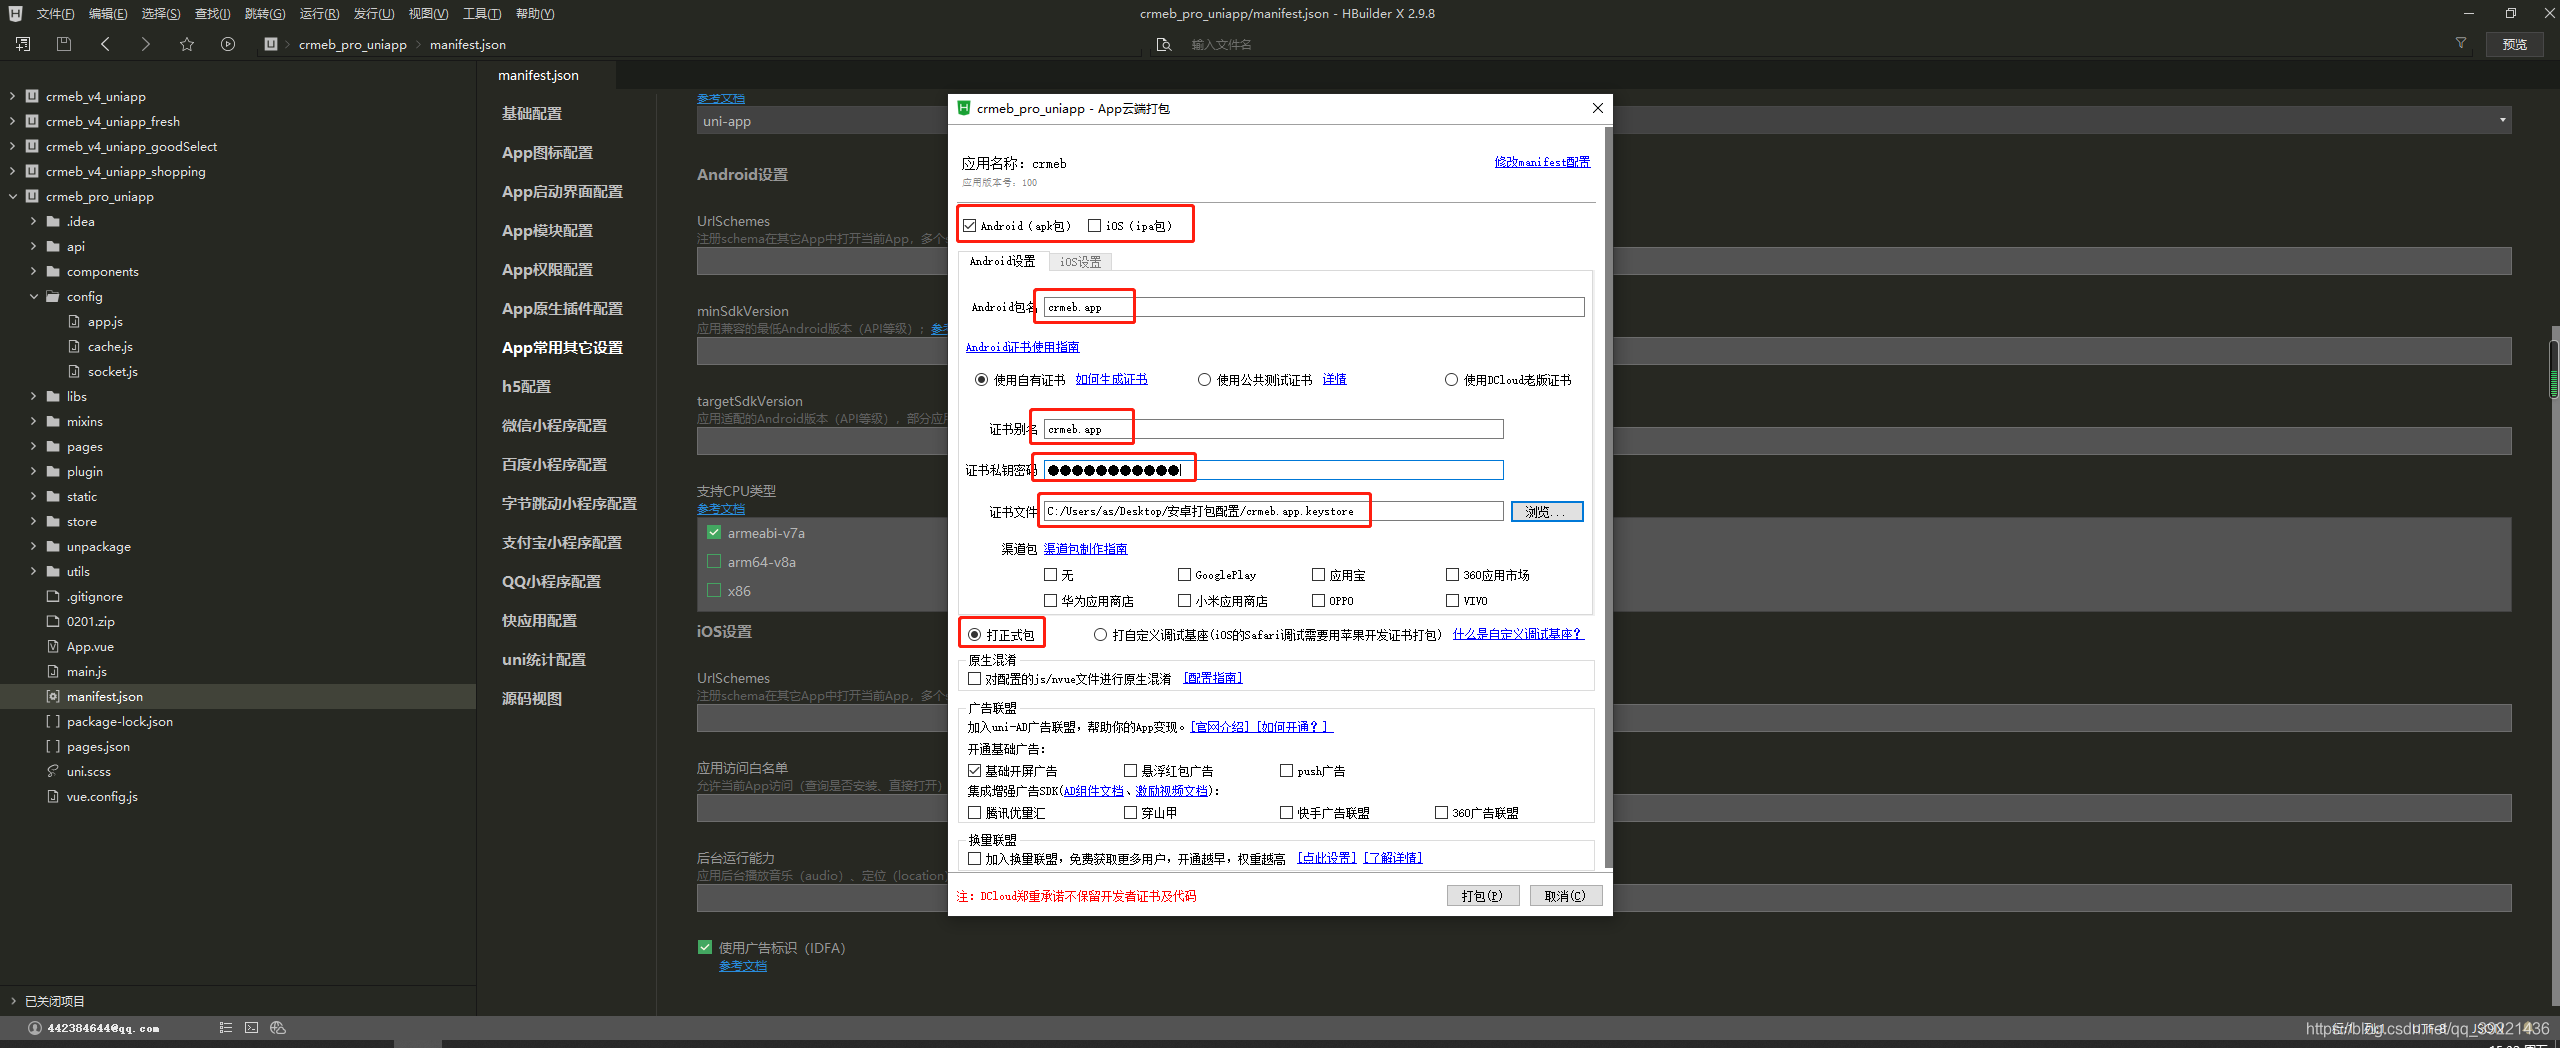Select 打自定义调试基座 radio option
The height and width of the screenshot is (1048, 2560).
(1100, 635)
